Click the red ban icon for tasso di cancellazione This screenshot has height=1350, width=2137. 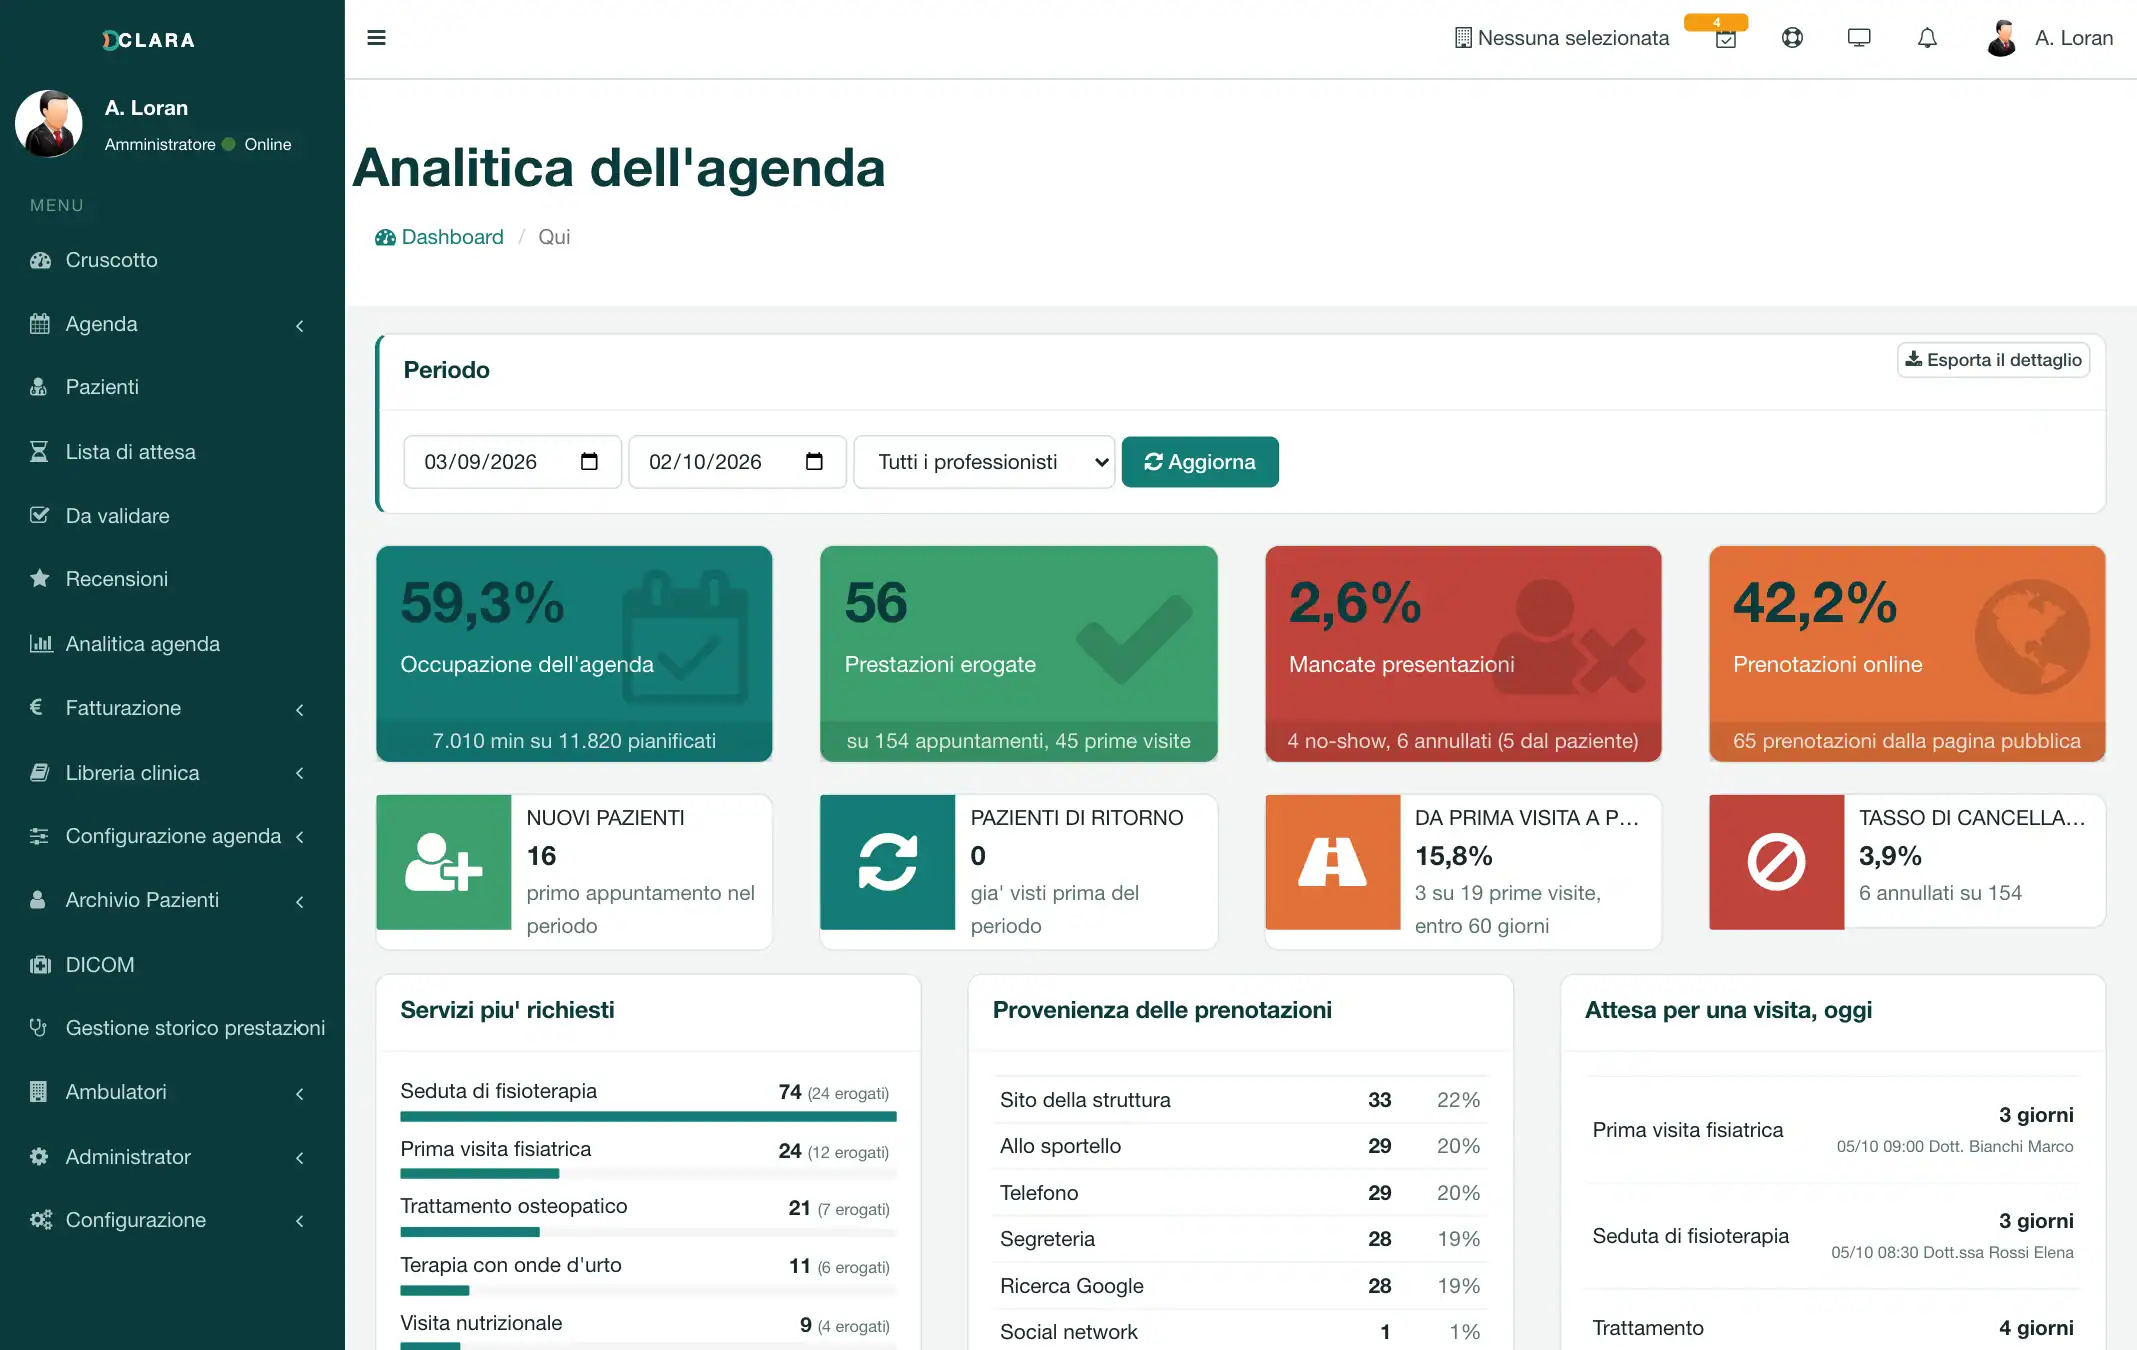tap(1776, 862)
